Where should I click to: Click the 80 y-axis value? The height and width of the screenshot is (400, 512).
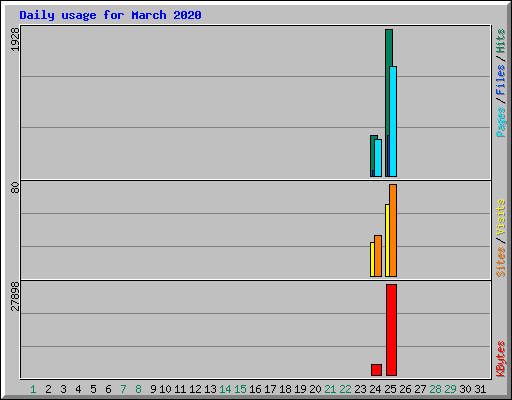(15, 188)
